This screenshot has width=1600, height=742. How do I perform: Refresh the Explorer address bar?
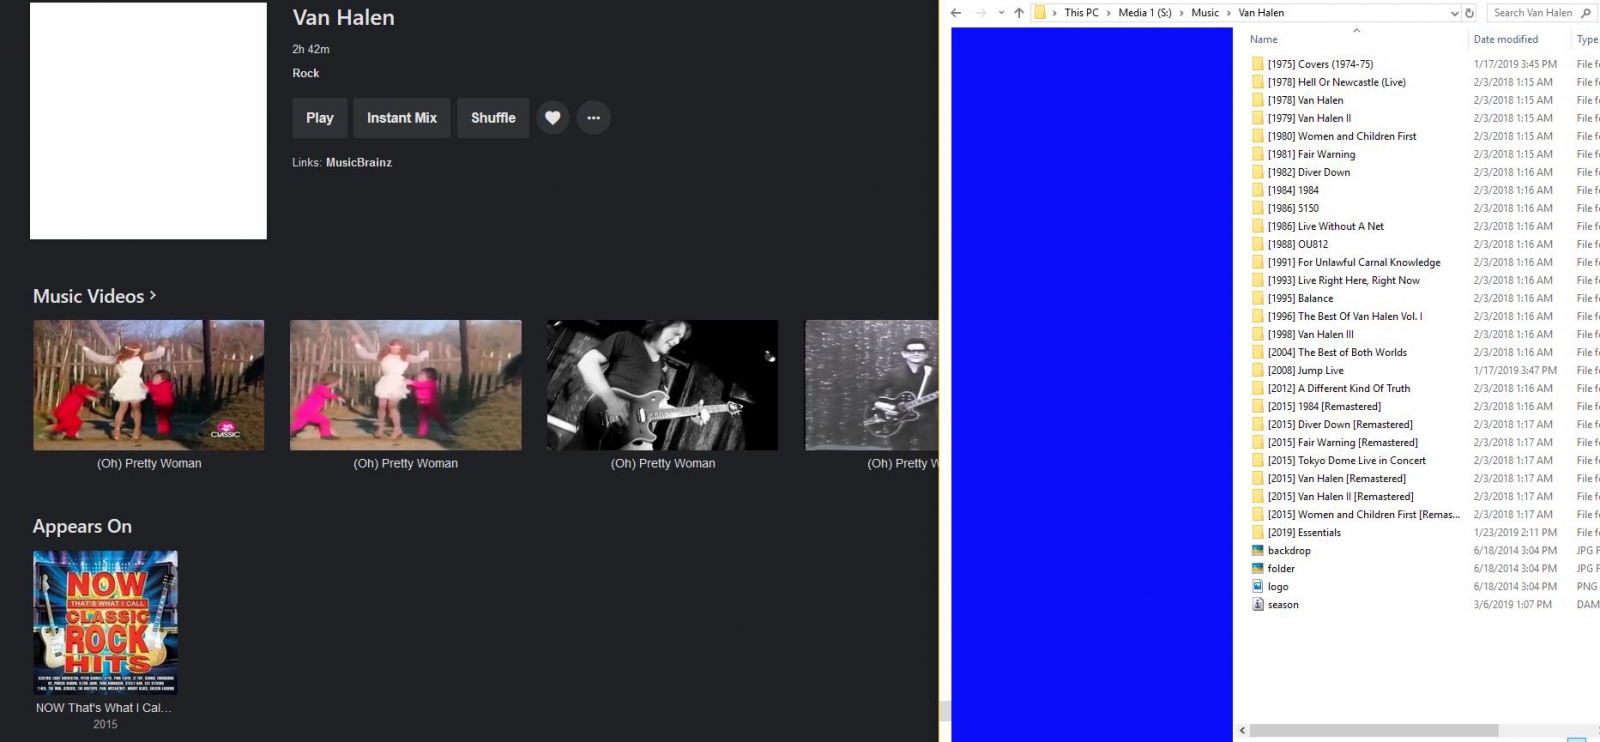[1469, 13]
